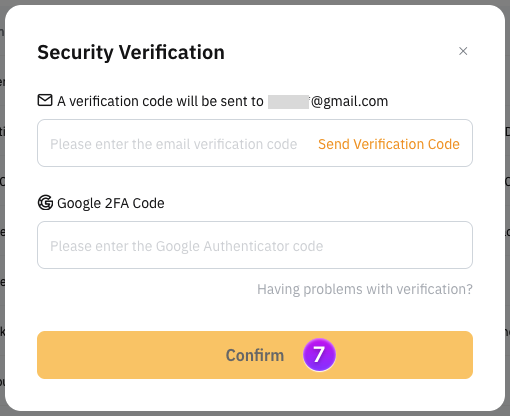Open Having problems with verification link
This screenshot has height=416, width=510.
click(365, 289)
